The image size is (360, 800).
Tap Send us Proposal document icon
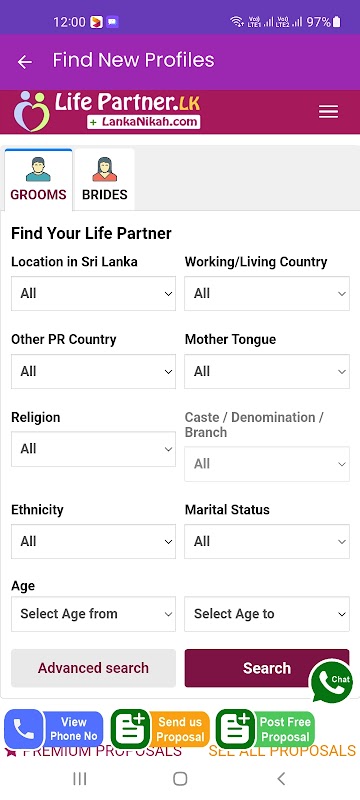click(x=131, y=729)
